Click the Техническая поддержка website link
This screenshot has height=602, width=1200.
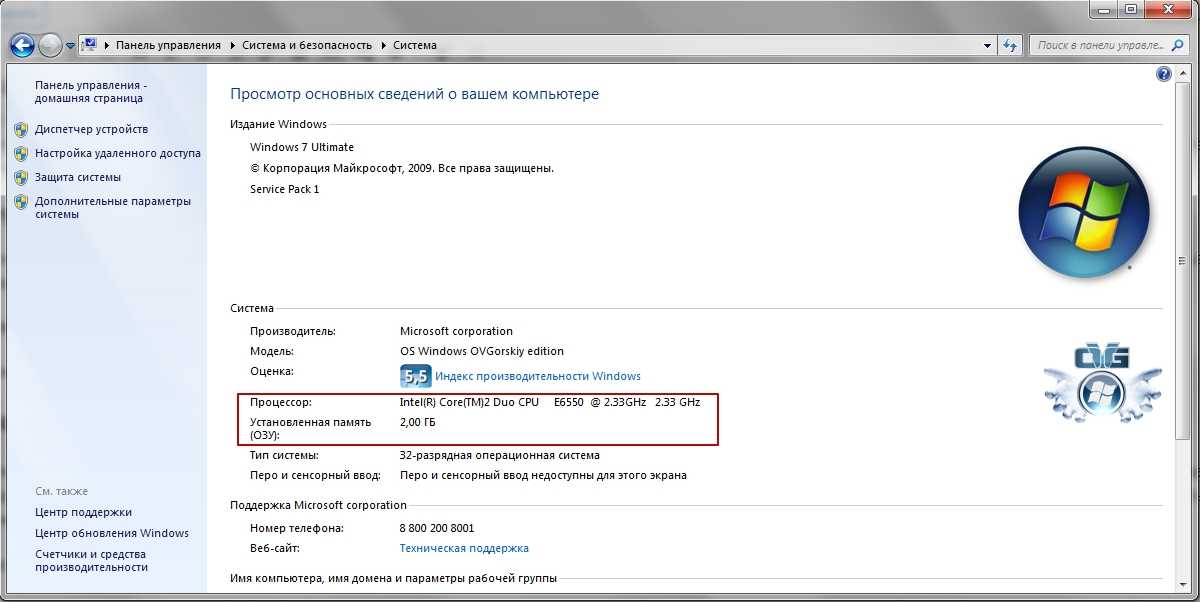click(464, 548)
